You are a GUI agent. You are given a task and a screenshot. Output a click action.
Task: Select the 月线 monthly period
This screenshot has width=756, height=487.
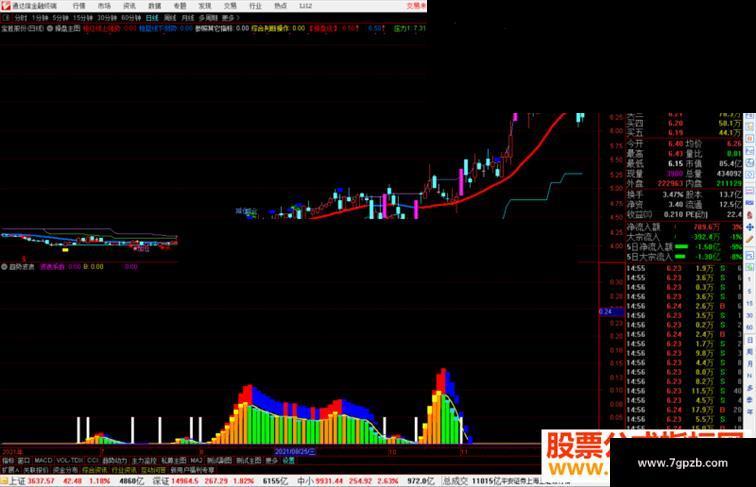click(x=188, y=18)
